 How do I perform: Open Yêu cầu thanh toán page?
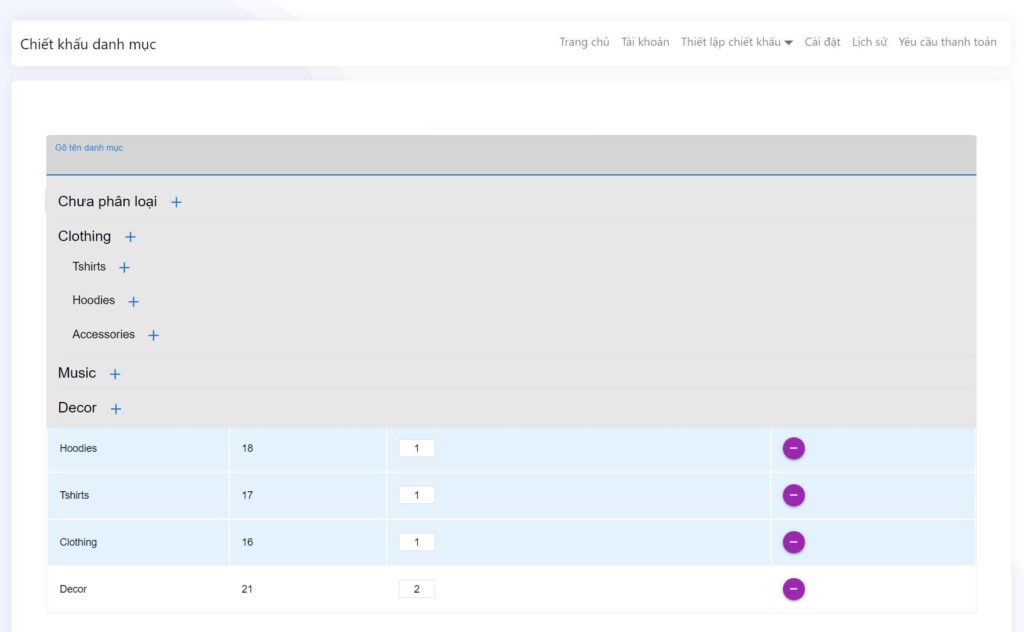(947, 42)
